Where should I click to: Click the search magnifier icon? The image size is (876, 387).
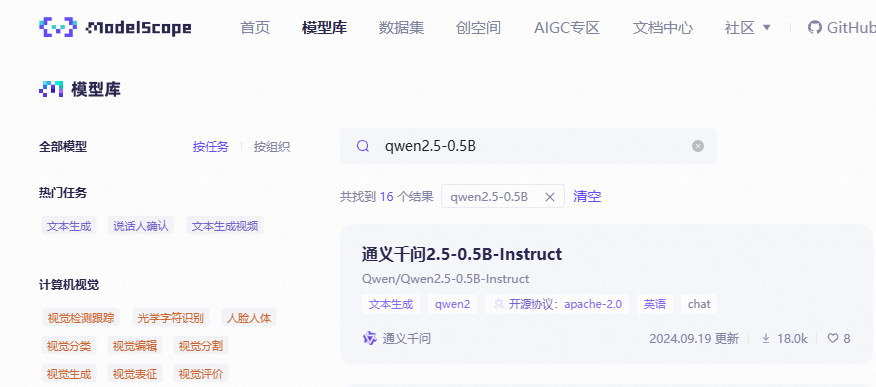tap(363, 146)
